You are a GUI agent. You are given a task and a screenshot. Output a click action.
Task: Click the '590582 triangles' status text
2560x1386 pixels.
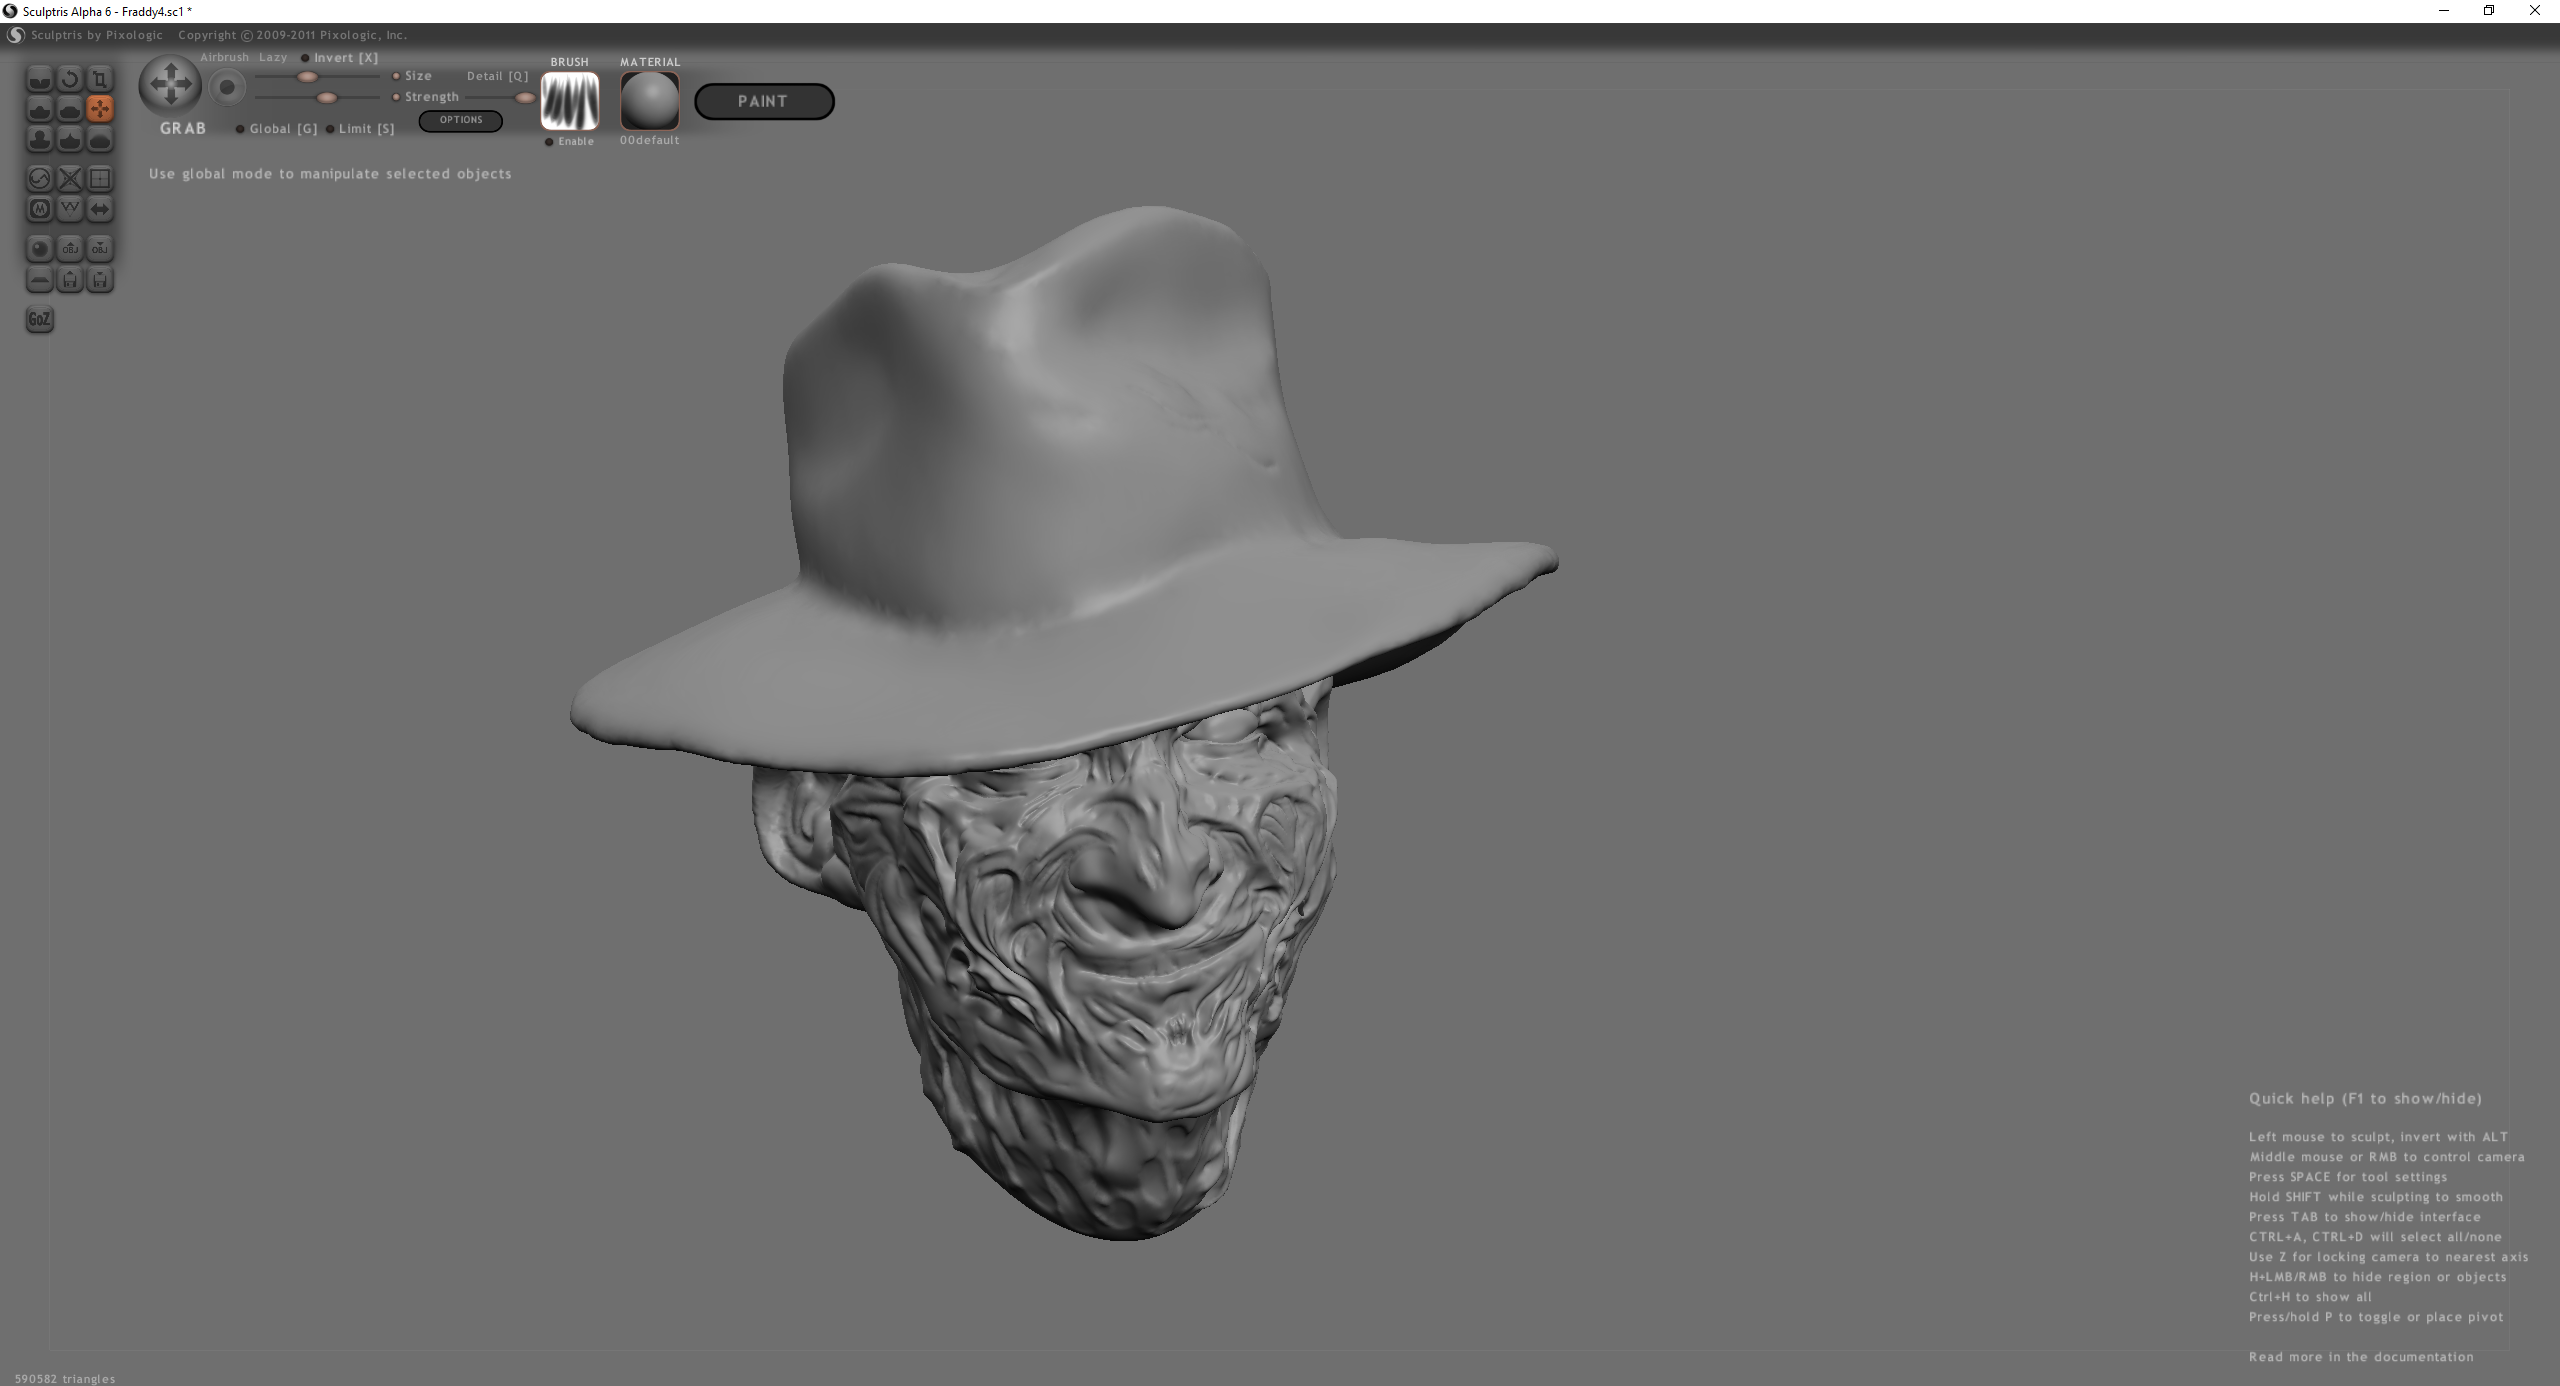(65, 1379)
